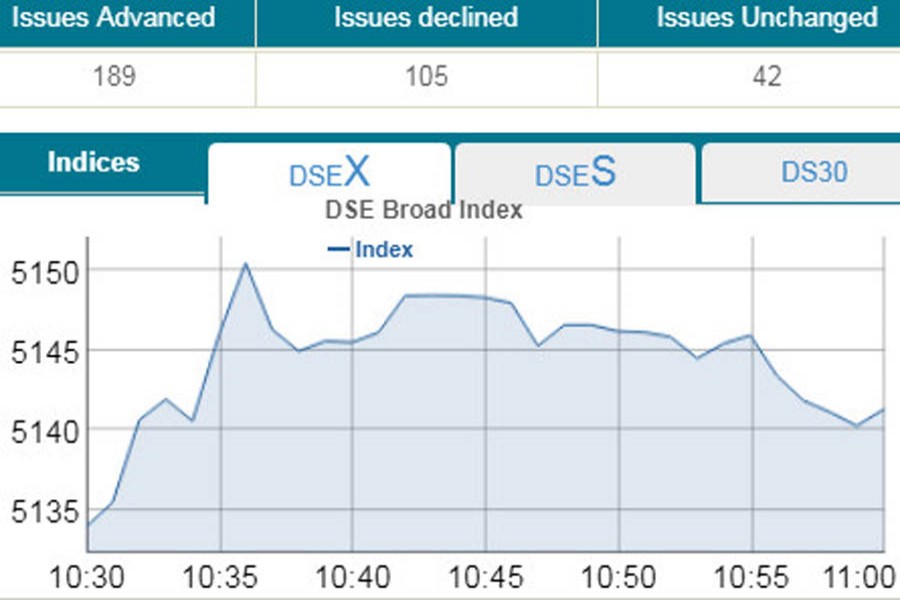This screenshot has height=600, width=900.
Task: Click the blue Index legend line marker
Action: click(339, 250)
